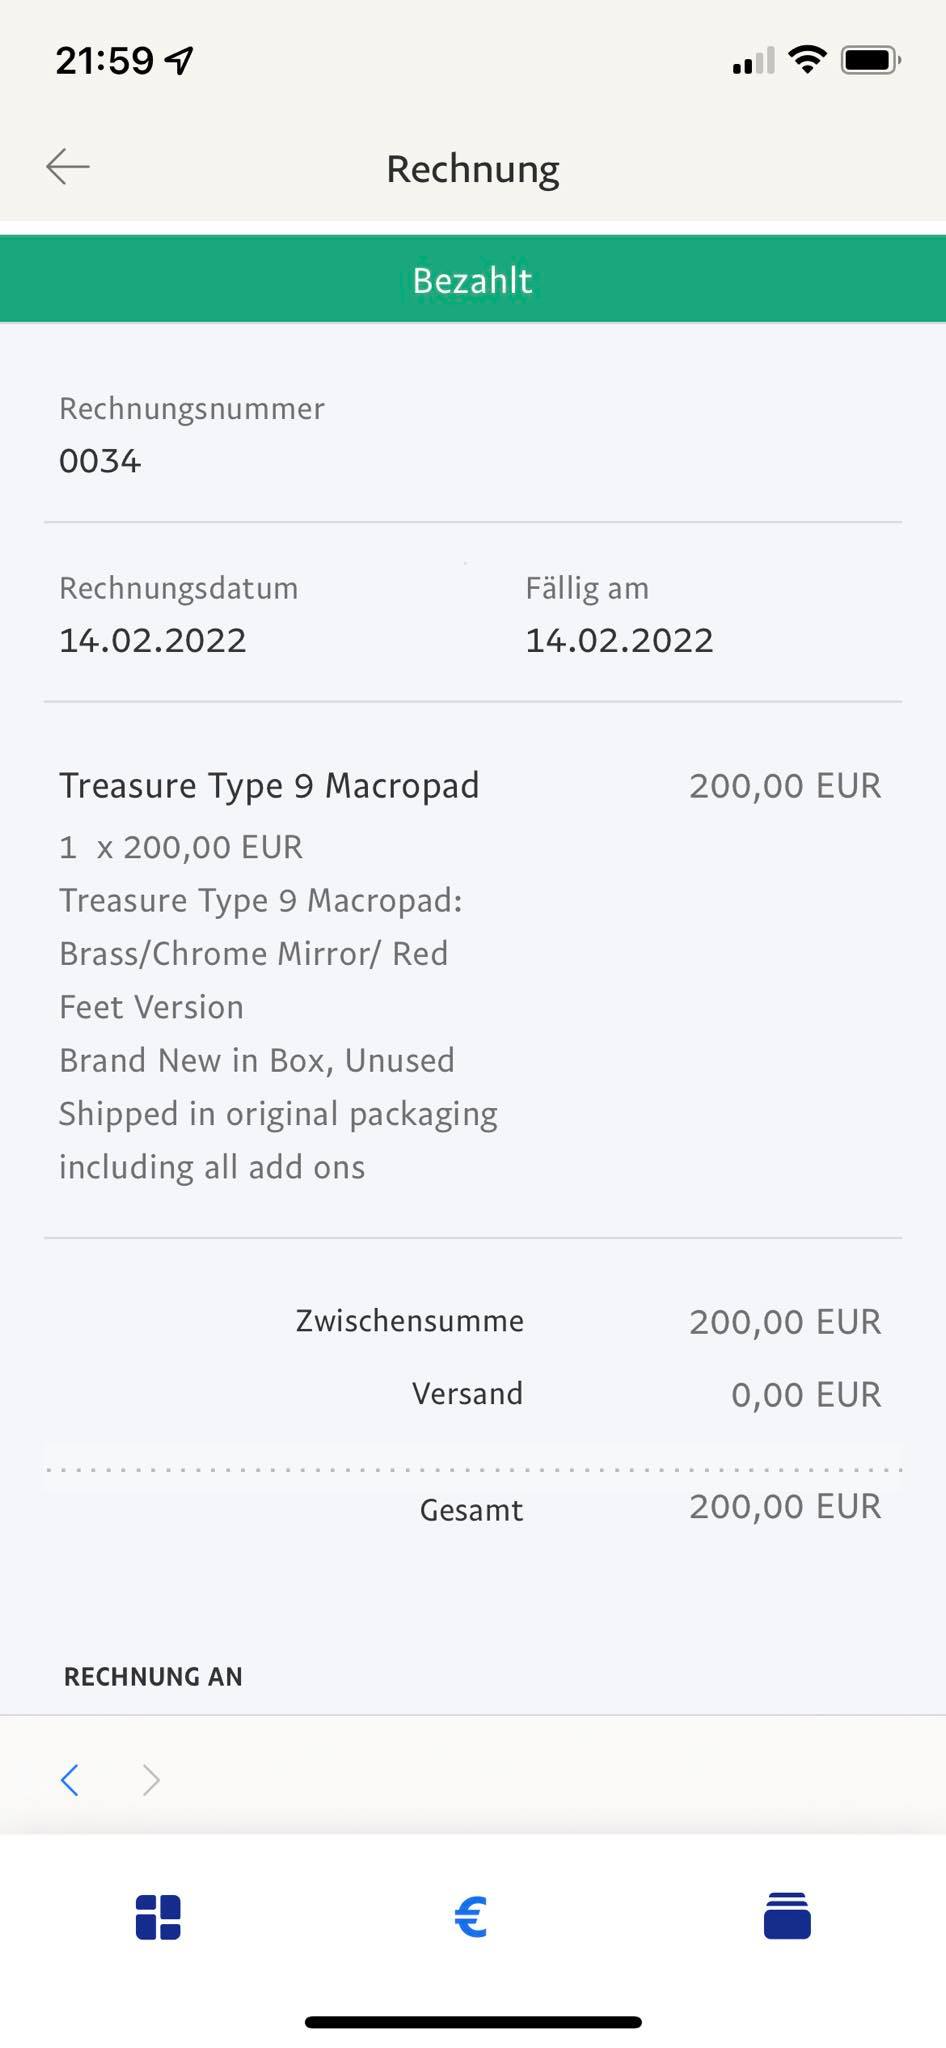Go to previous page with blue chevron
Image resolution: width=946 pixels, height=2048 pixels.
(x=70, y=1780)
